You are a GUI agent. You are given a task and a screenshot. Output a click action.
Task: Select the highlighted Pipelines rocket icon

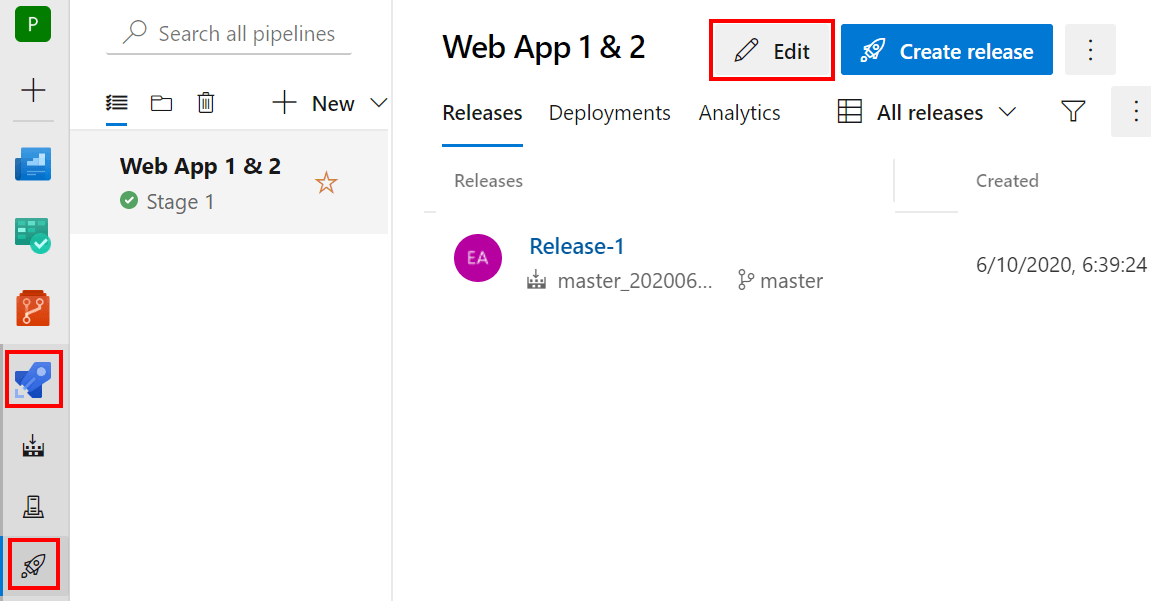33,379
